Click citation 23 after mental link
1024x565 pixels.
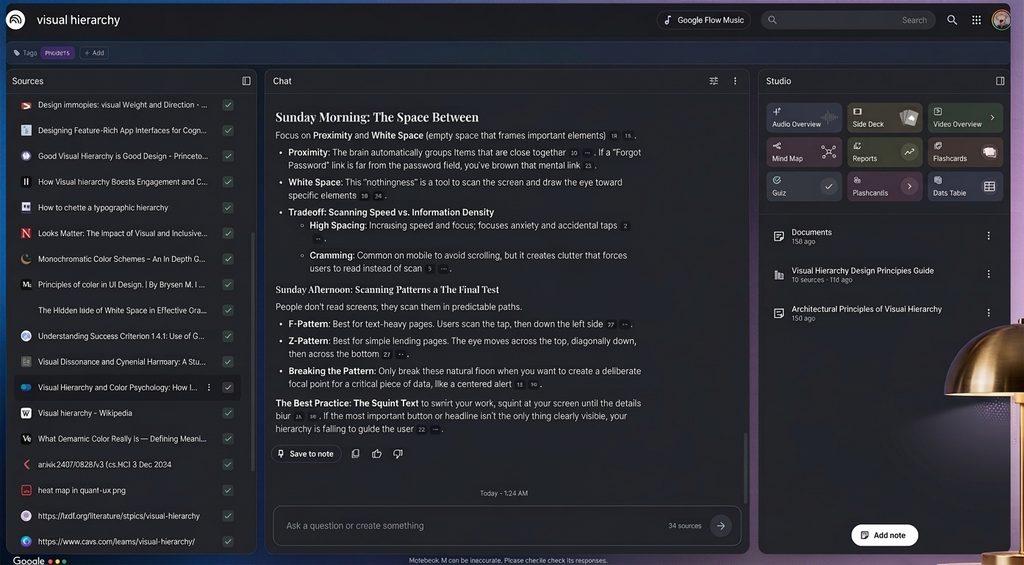(588, 166)
